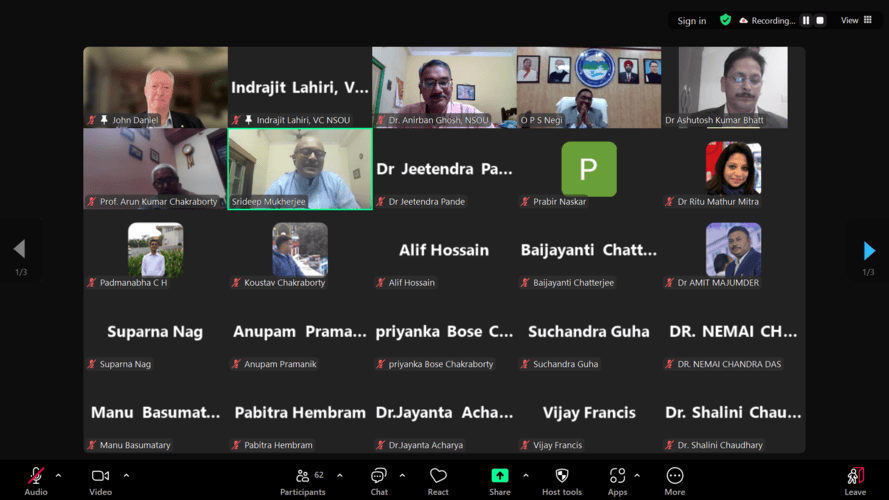Select Dr Ritu Mathur Mitra's video tile
This screenshot has height=500, width=889.
(733, 169)
